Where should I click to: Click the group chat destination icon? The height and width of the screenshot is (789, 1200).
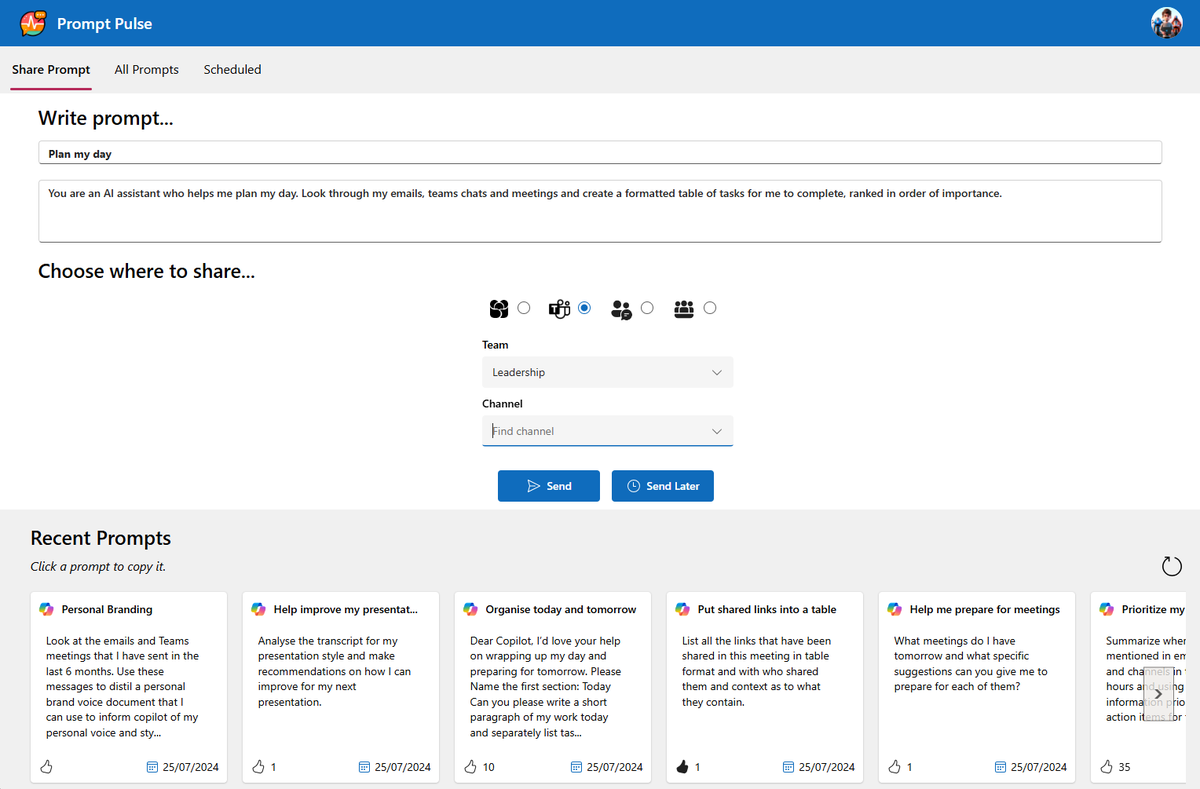[621, 309]
